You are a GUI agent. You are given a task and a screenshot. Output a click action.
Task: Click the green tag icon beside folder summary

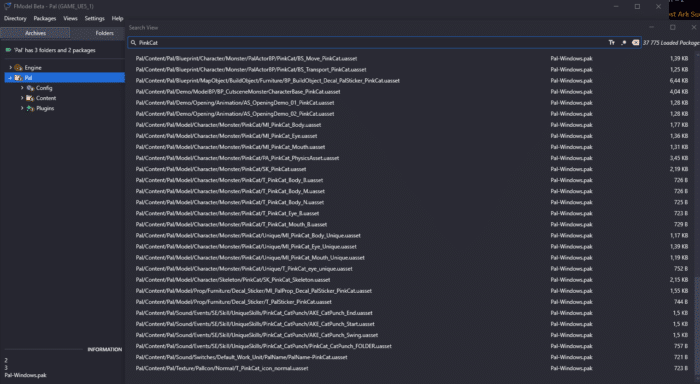pos(8,50)
